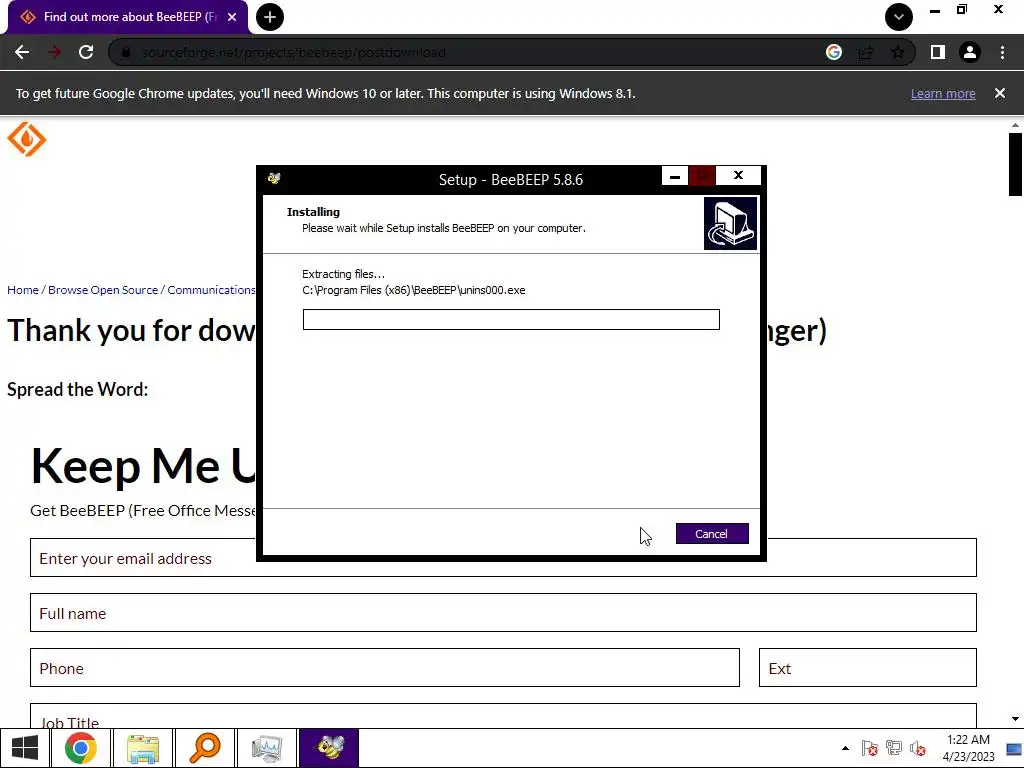Click the bee icon in Setup title bar
The width and height of the screenshot is (1024, 768).
coord(274,178)
